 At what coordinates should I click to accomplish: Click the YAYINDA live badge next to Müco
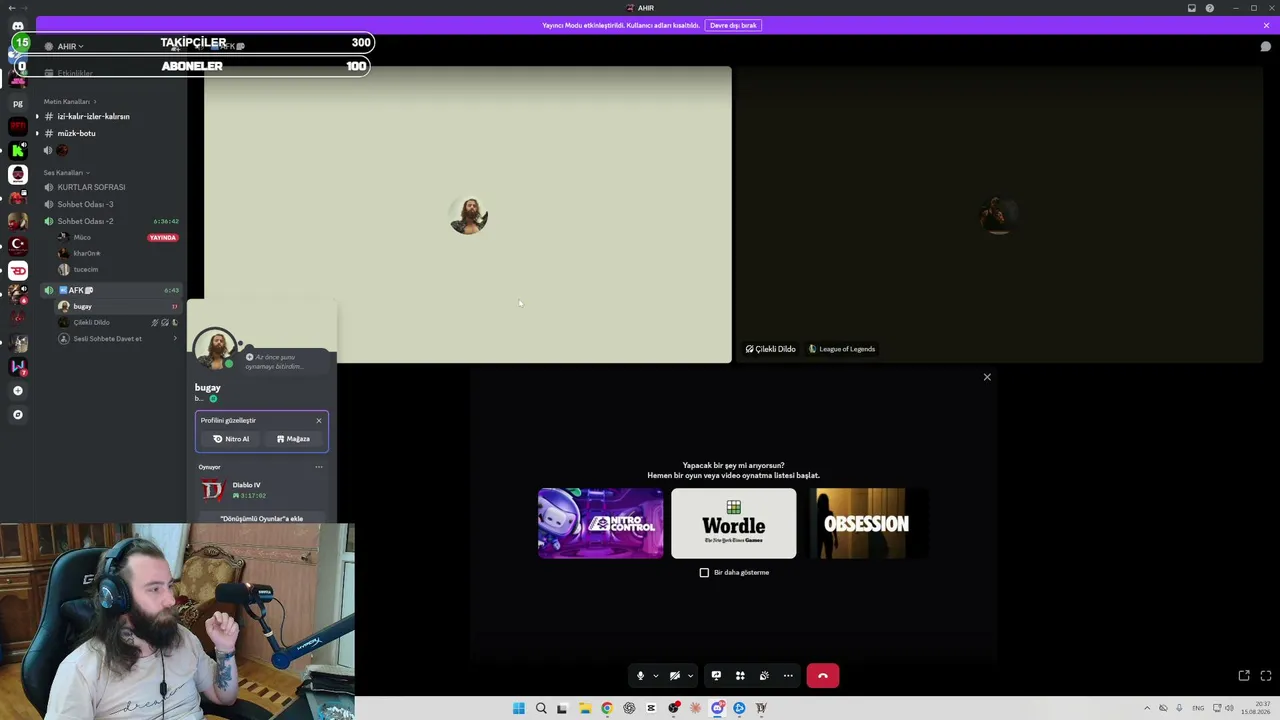[163, 238]
